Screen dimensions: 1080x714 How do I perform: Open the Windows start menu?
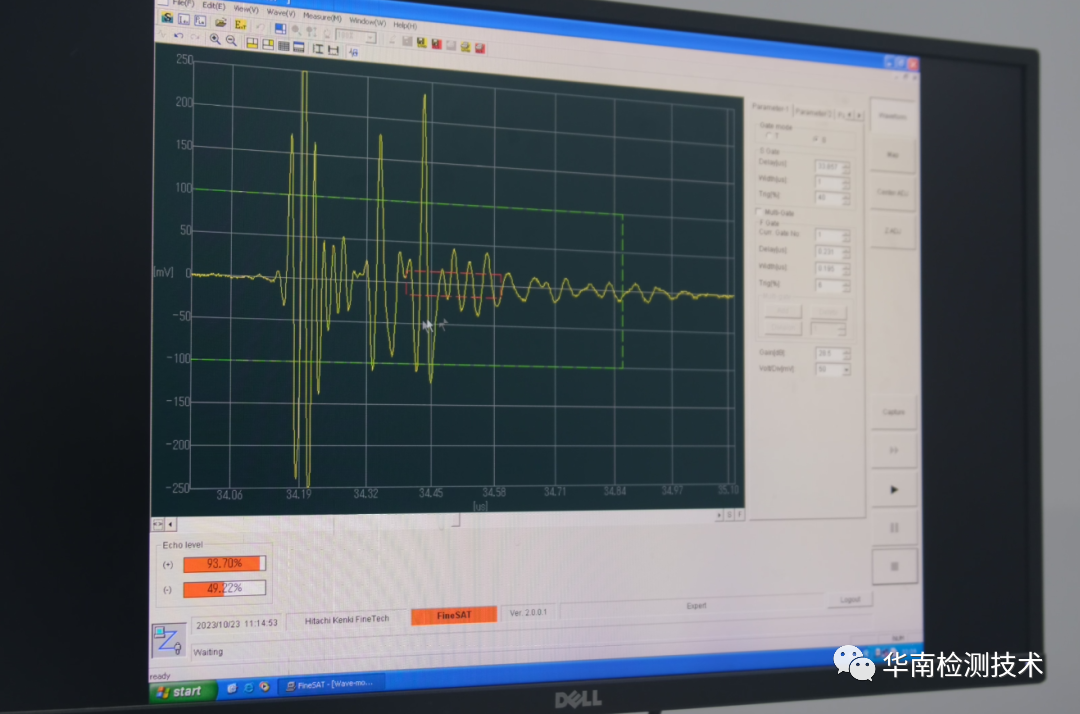tap(183, 691)
